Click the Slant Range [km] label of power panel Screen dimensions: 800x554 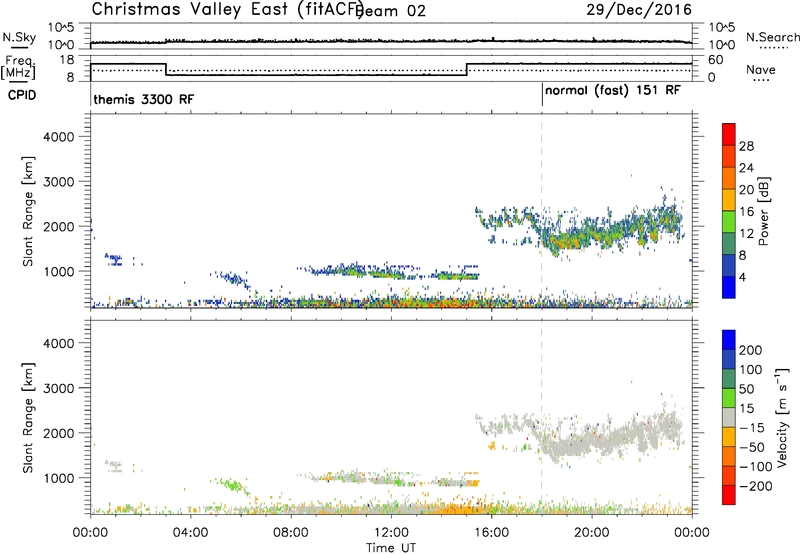[x=28, y=211]
